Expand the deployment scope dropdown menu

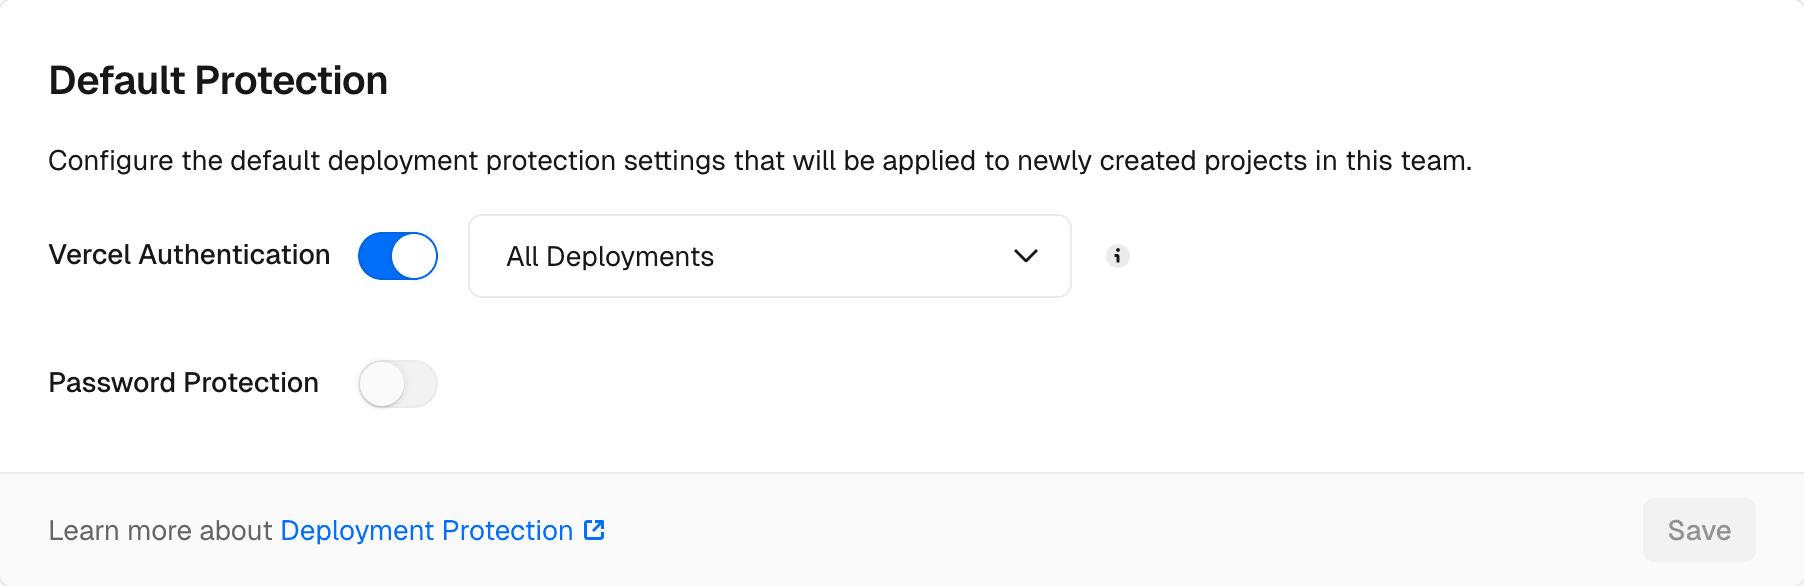(x=768, y=256)
